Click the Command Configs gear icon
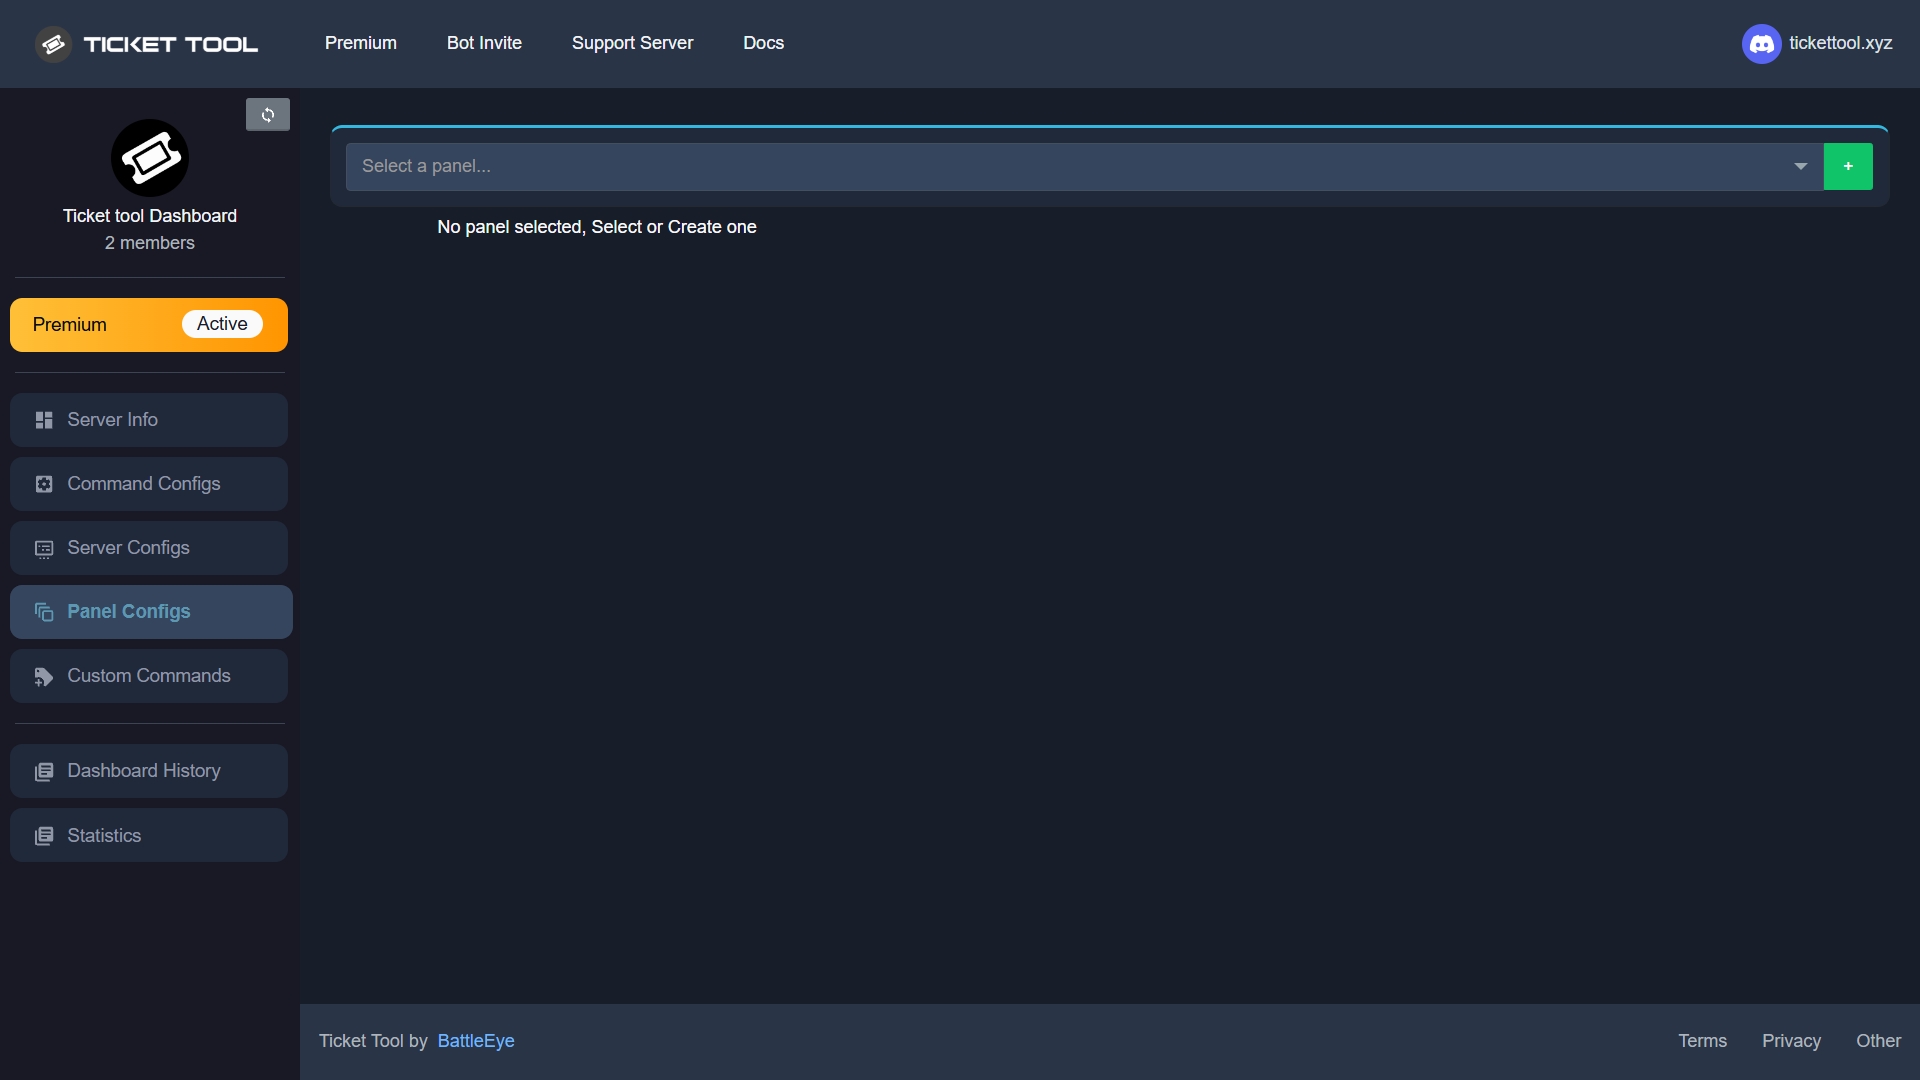Viewport: 1920px width, 1080px height. pyautogui.click(x=44, y=484)
